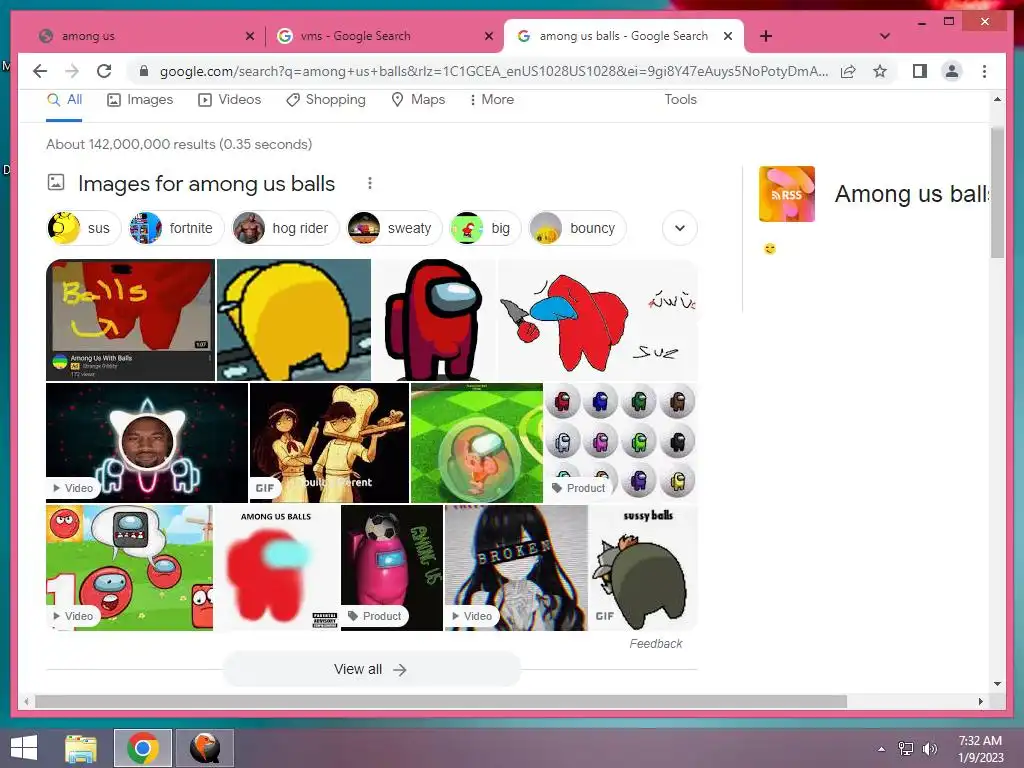Go forward in browser history
This screenshot has width=1024, height=768.
pos(72,71)
